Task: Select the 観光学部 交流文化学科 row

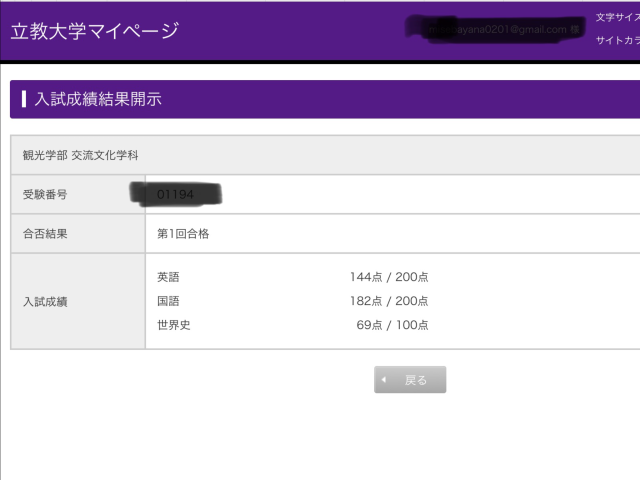Action: 80,155
